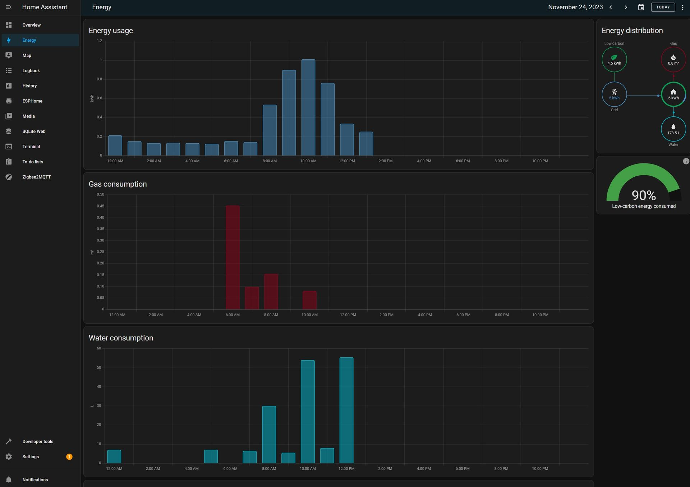The height and width of the screenshot is (487, 690).
Task: Open the Map panel in the sidebar
Action: pos(40,55)
